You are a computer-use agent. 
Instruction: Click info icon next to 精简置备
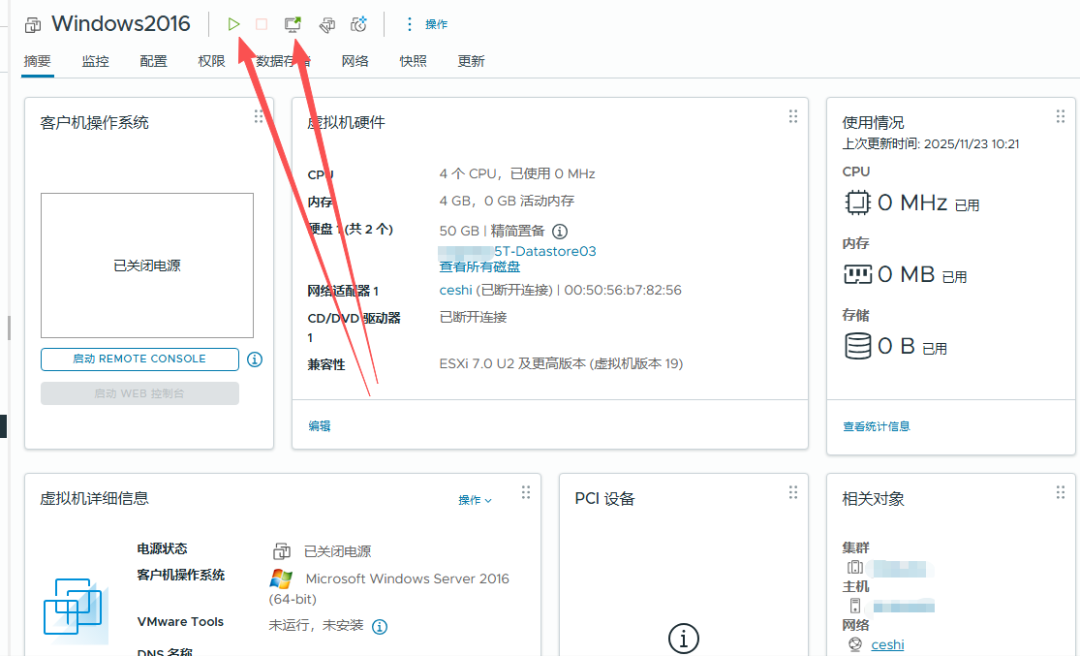tap(560, 231)
